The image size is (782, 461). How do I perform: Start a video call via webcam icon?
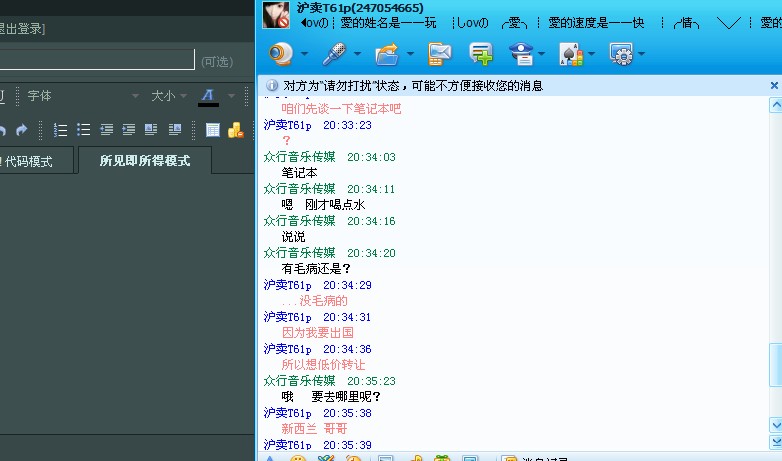(281, 54)
